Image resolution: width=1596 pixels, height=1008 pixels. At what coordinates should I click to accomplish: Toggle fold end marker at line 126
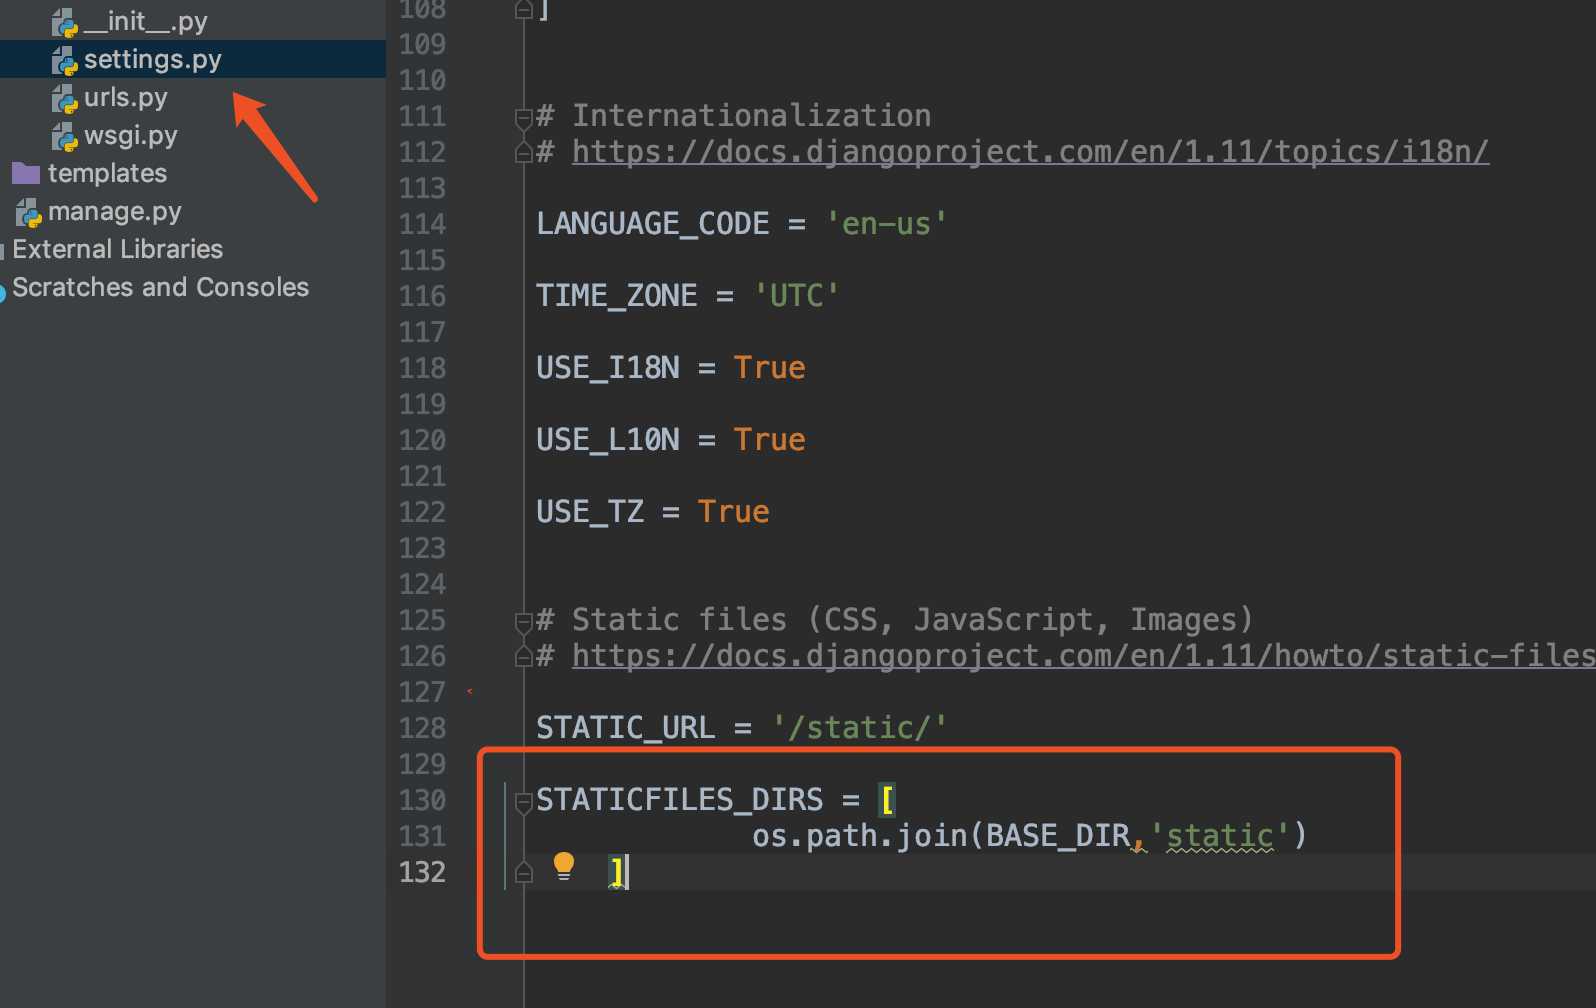pyautogui.click(x=523, y=657)
